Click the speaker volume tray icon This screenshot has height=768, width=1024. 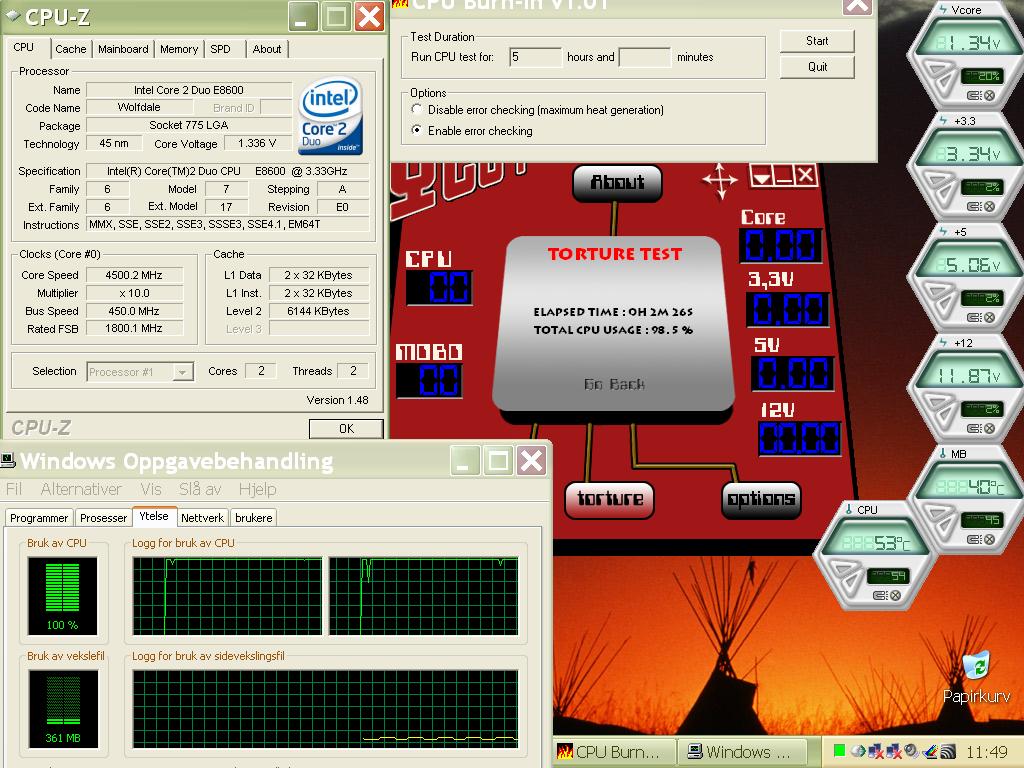coord(913,752)
